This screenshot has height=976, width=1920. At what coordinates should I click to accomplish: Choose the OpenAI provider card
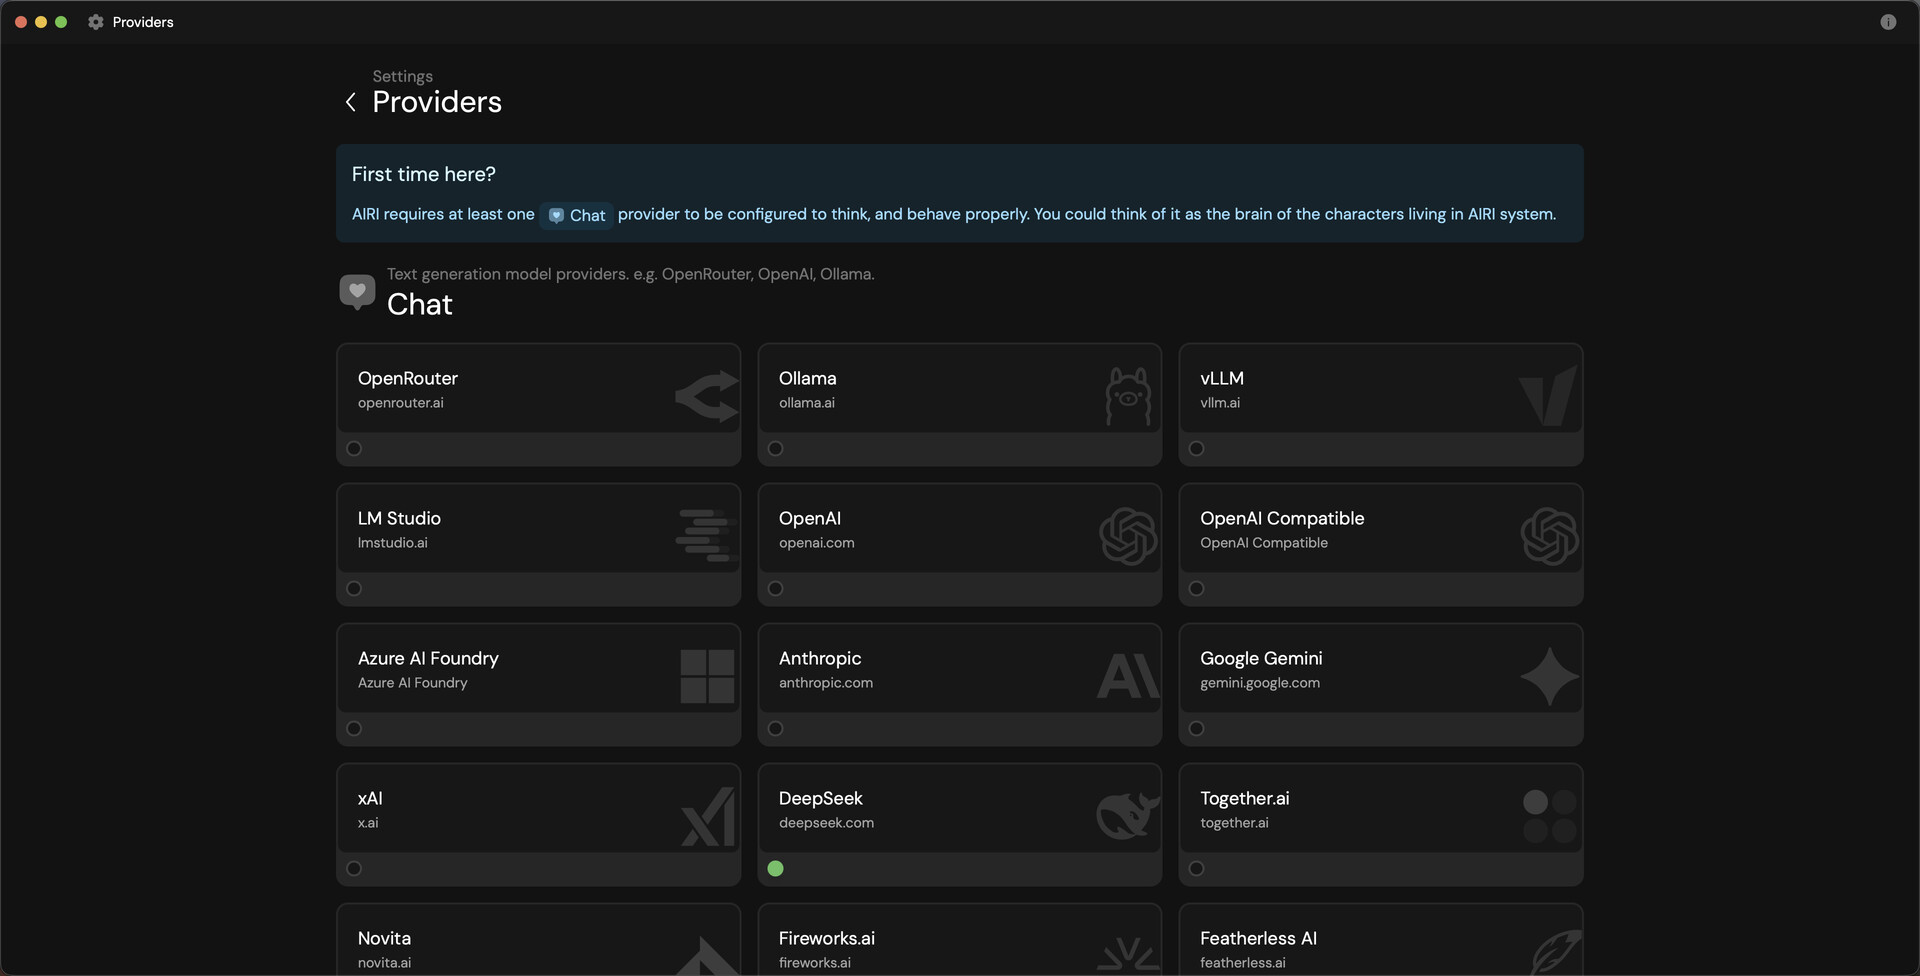[x=960, y=545]
